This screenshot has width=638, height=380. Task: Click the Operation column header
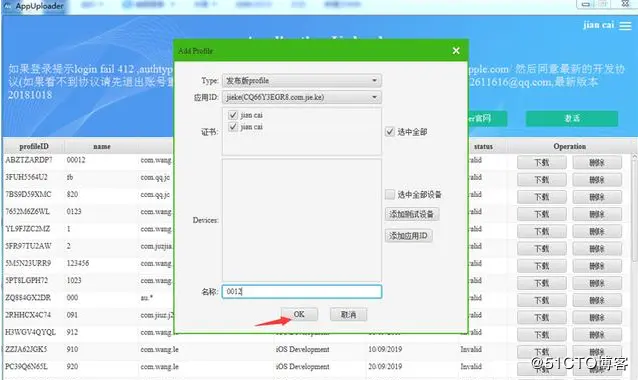click(570, 146)
